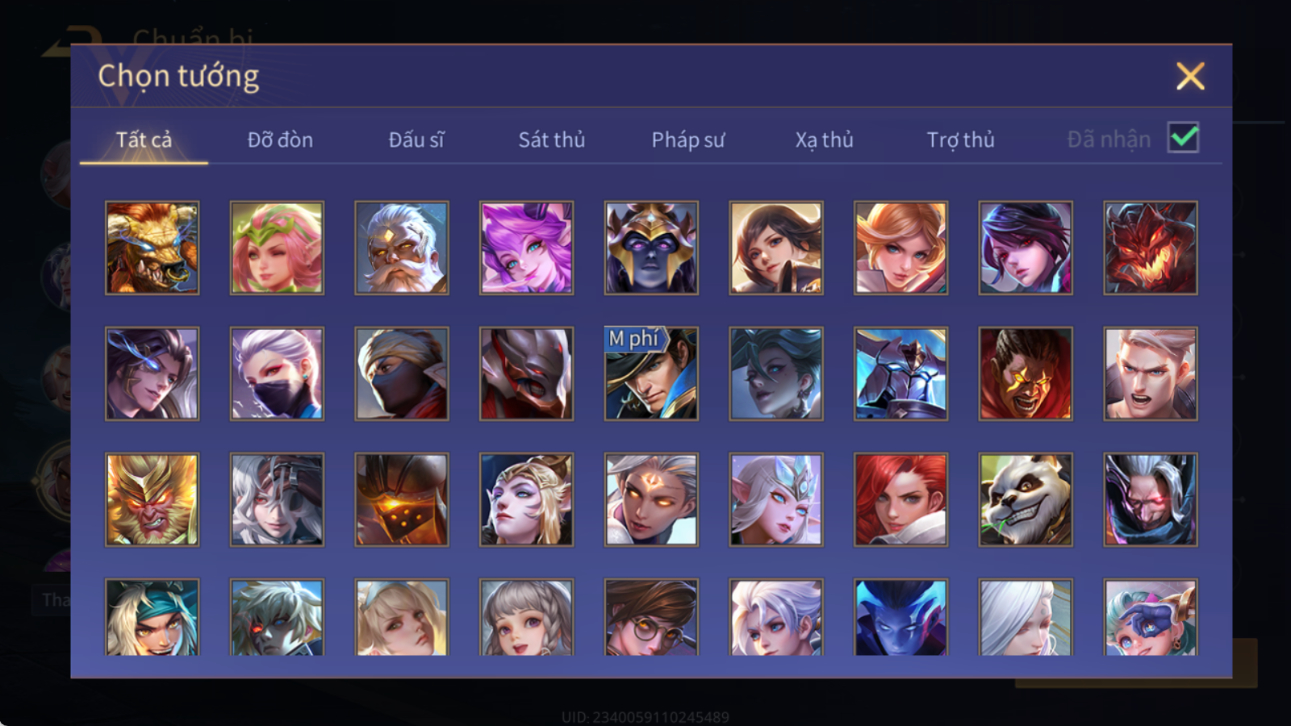Show the Pháp sư heroes tab

[688, 140]
